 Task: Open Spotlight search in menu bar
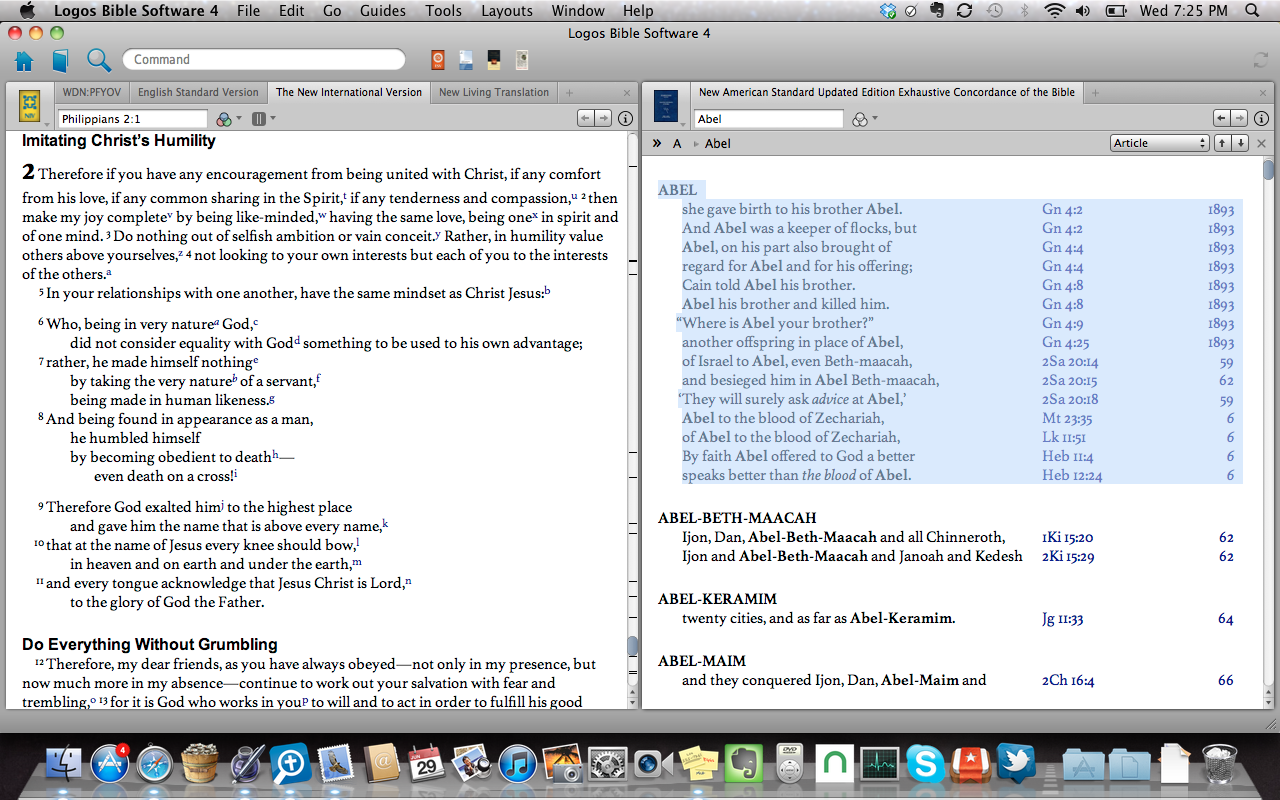(1253, 11)
